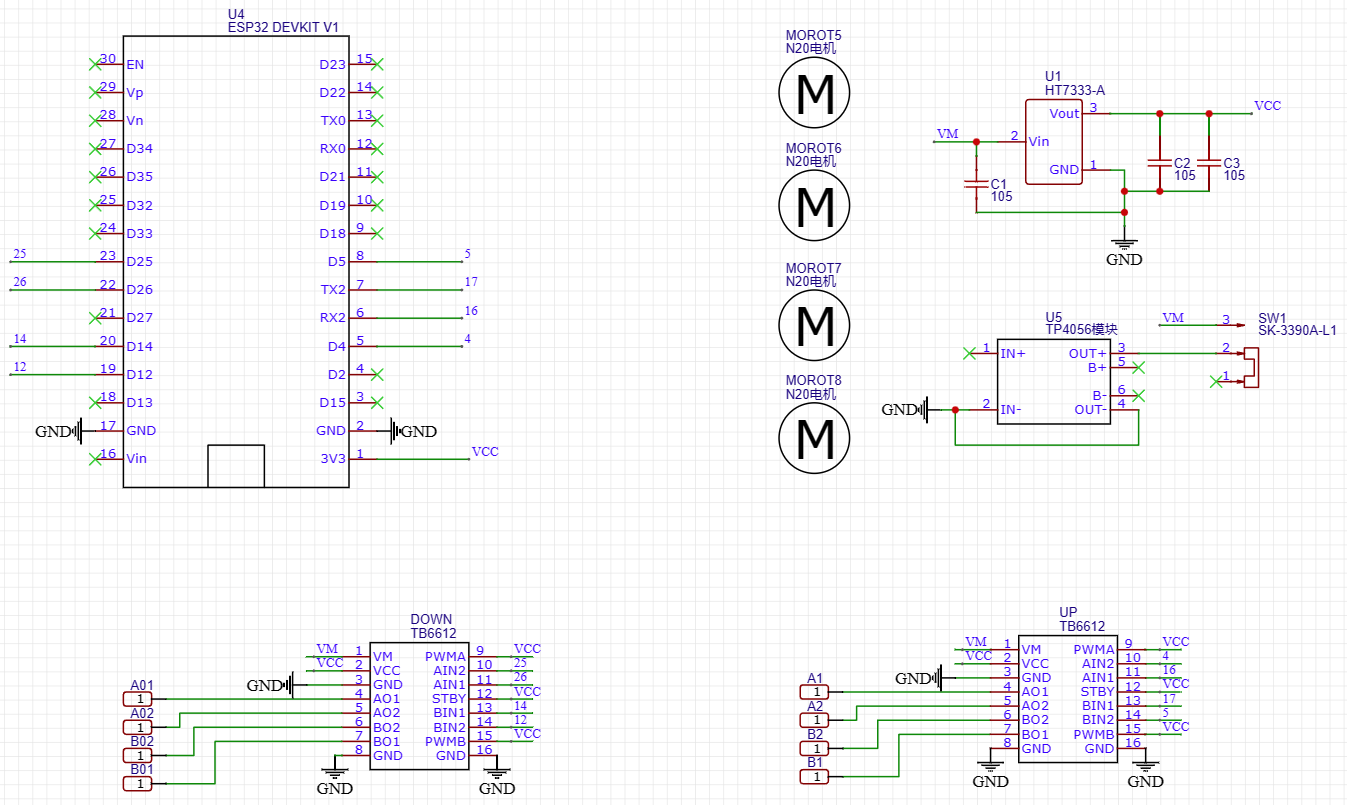Image resolution: width=1347 pixels, height=805 pixels.
Task: Click the STBY pin label on DOWN TB6612
Action: click(449, 699)
